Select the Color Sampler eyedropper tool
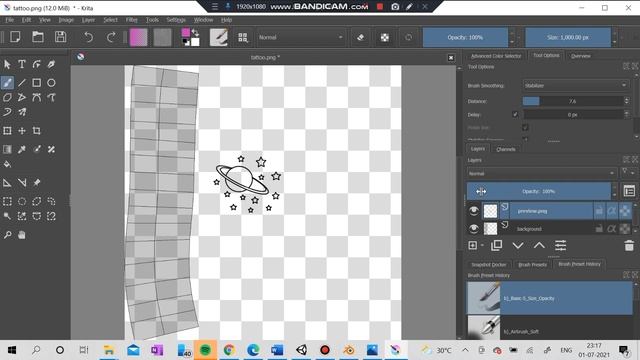The height and width of the screenshot is (360, 640). coord(22,149)
